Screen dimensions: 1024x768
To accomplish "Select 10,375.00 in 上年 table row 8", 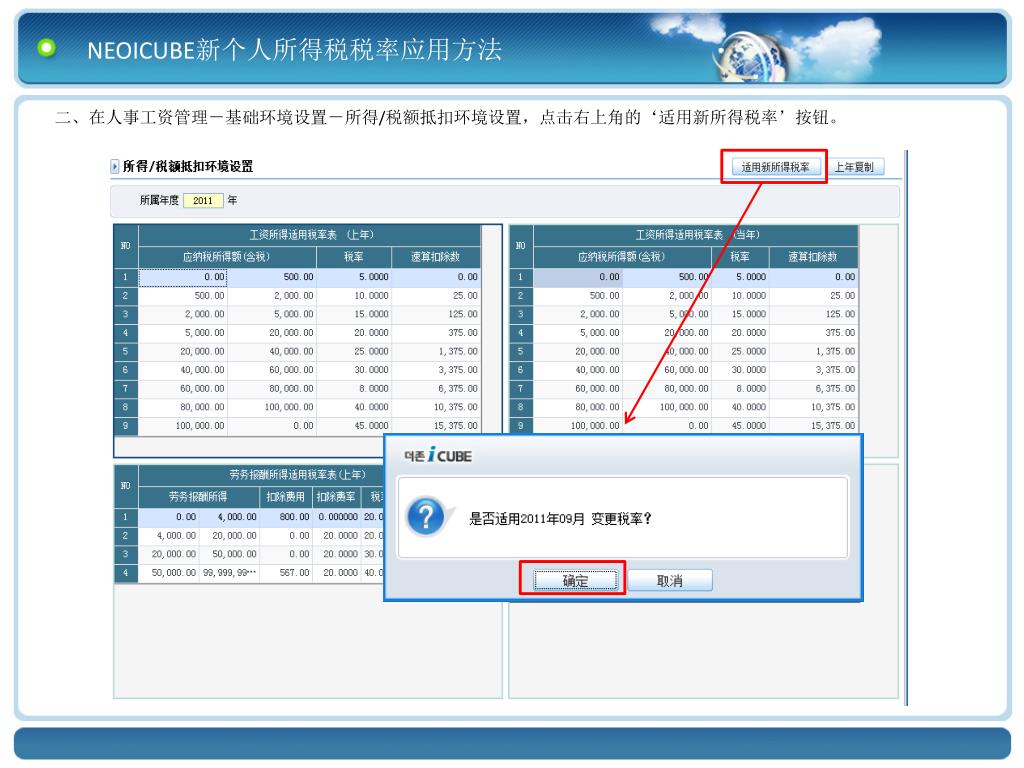I will click(436, 408).
